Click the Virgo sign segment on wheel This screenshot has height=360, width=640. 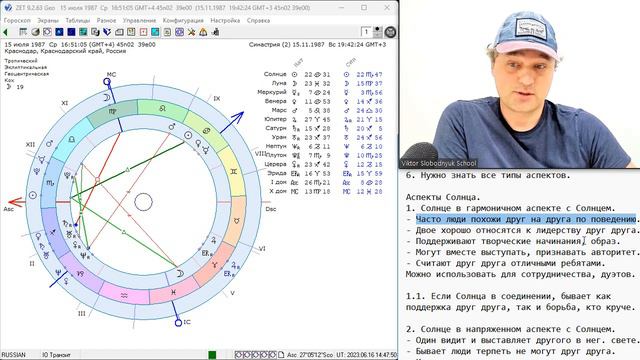pyautogui.click(x=112, y=112)
